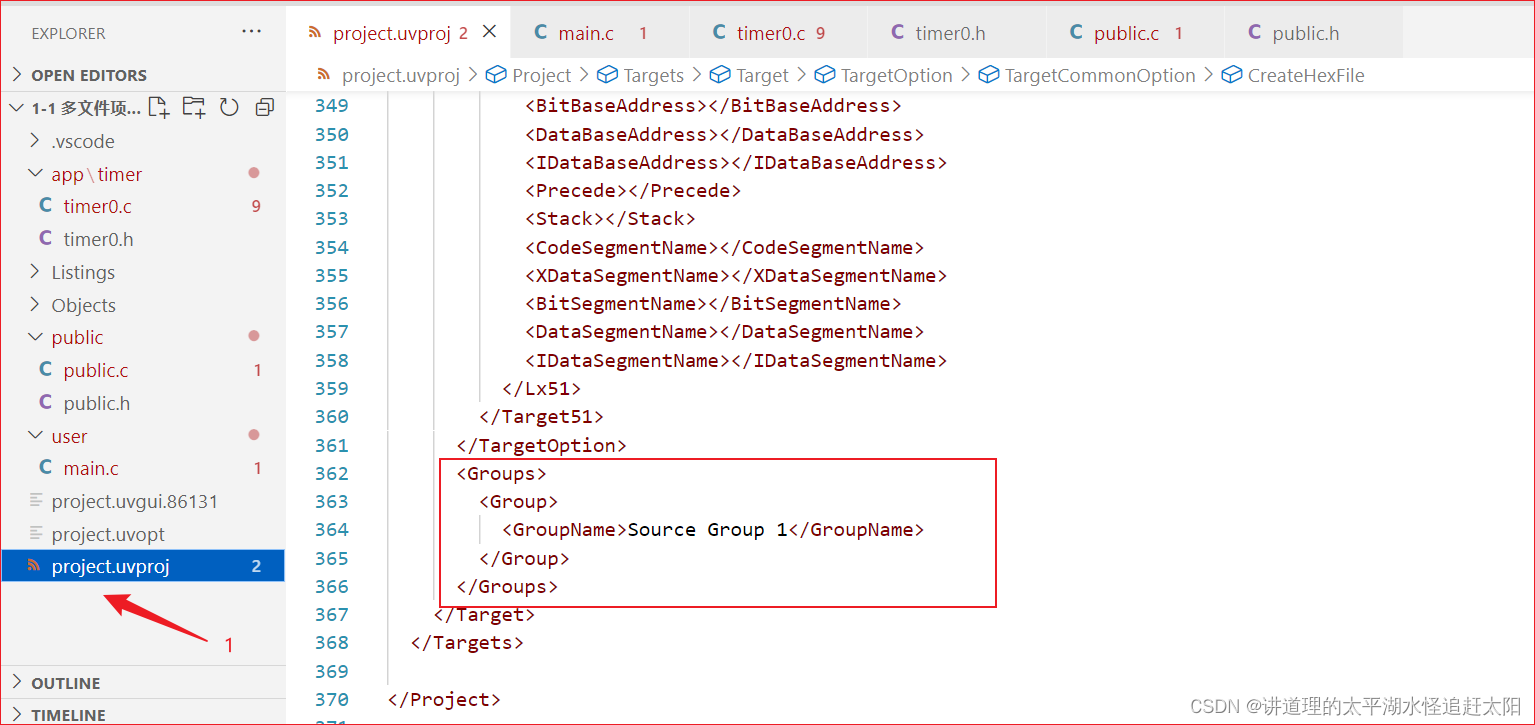Click the C icon beside timer0.c in explorer
1535x725 pixels.
coord(45,205)
